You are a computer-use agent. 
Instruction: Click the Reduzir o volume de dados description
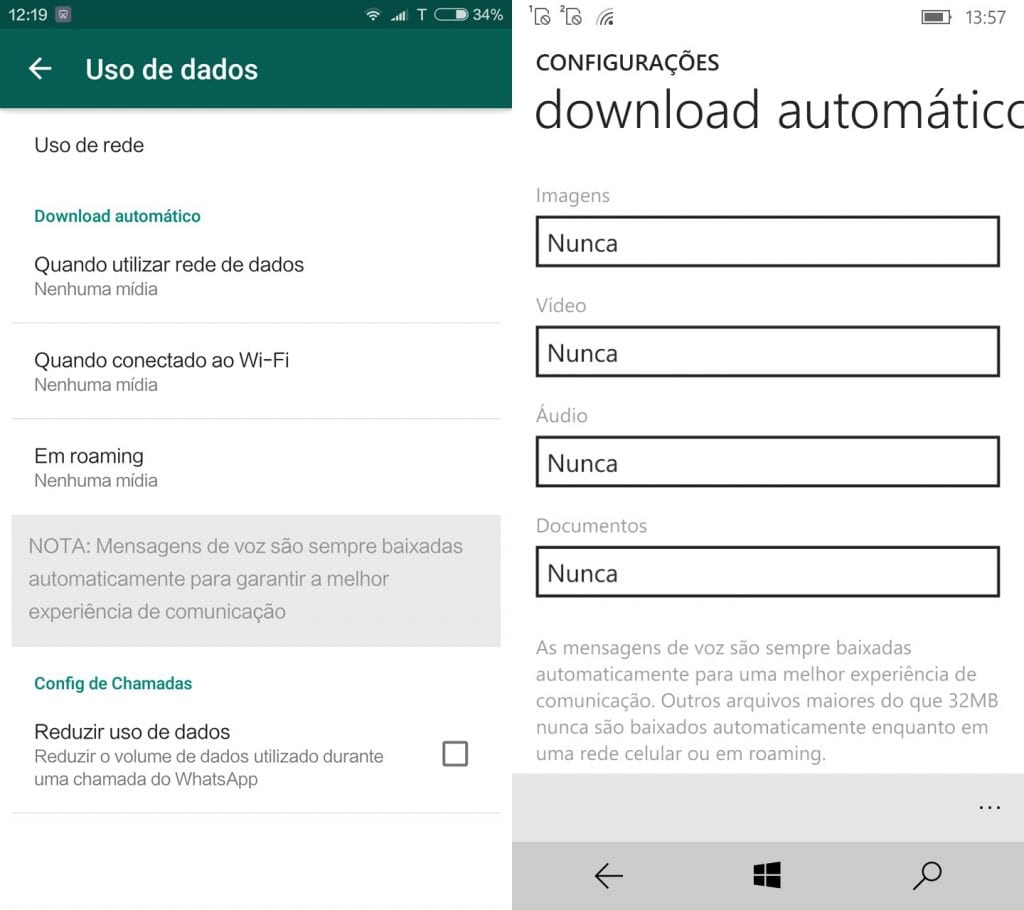pos(209,768)
